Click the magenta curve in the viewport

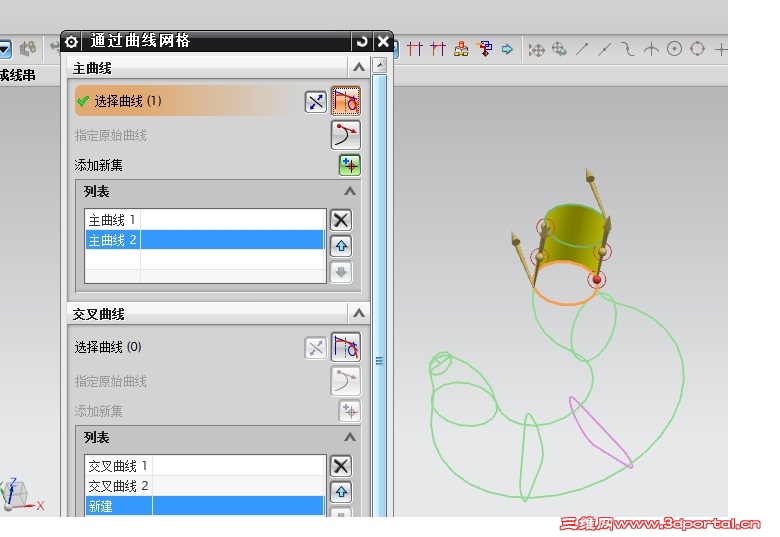click(x=599, y=432)
